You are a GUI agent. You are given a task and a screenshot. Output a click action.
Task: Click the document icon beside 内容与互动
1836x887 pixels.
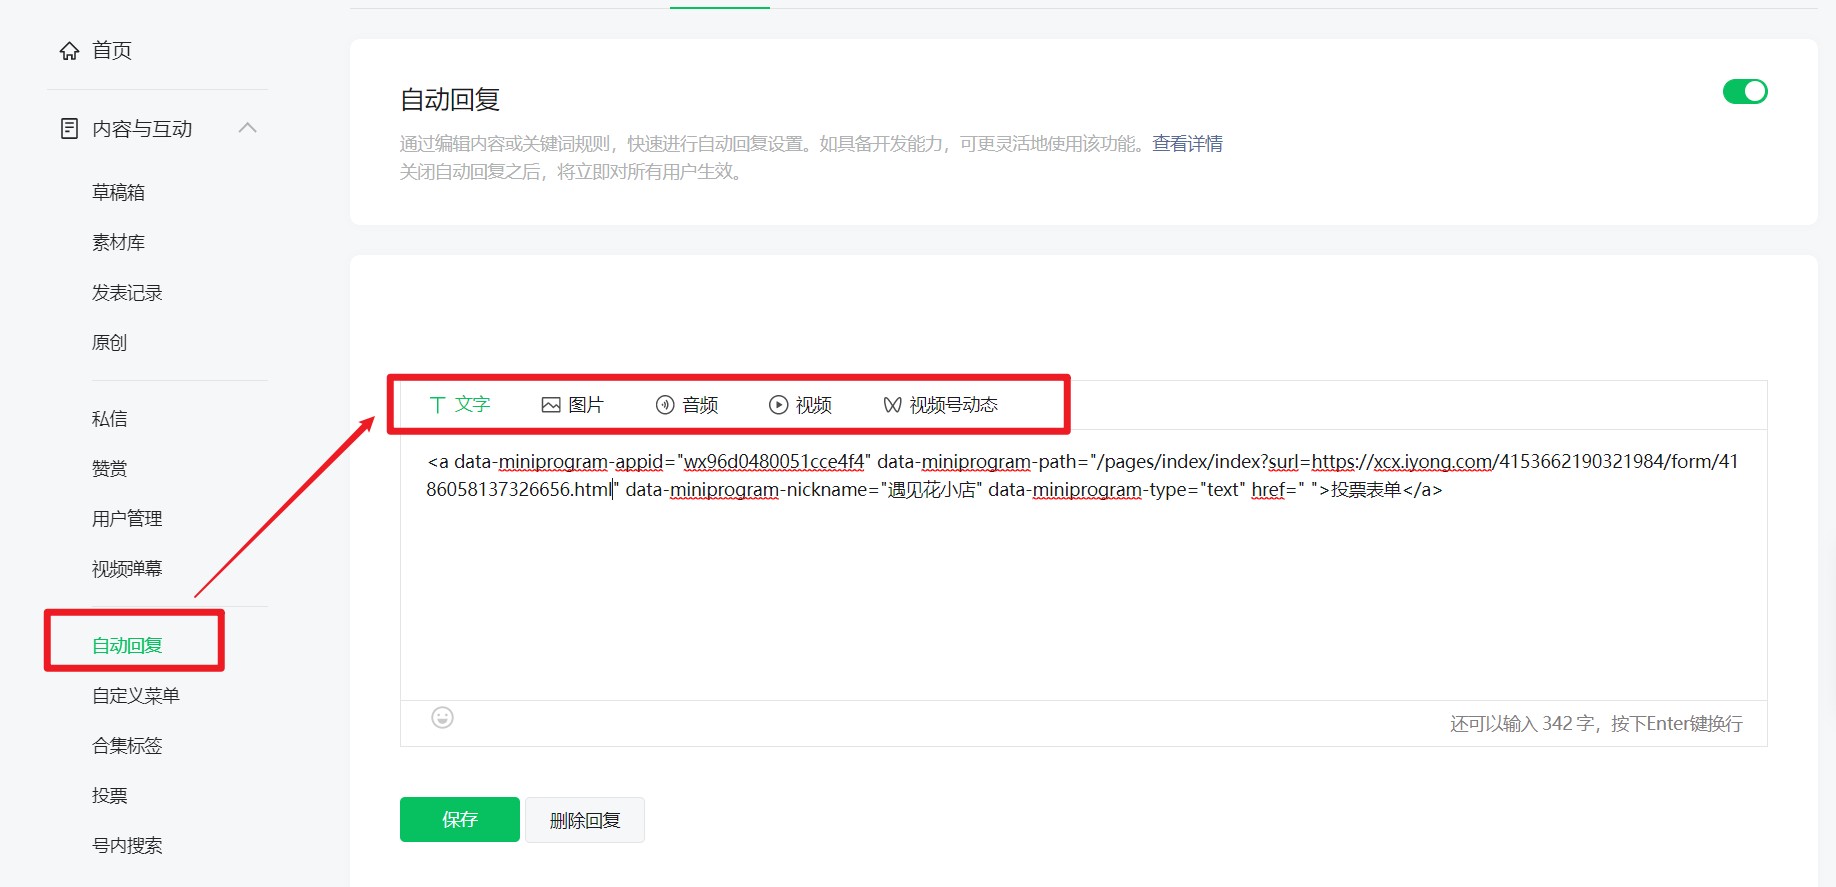tap(69, 128)
